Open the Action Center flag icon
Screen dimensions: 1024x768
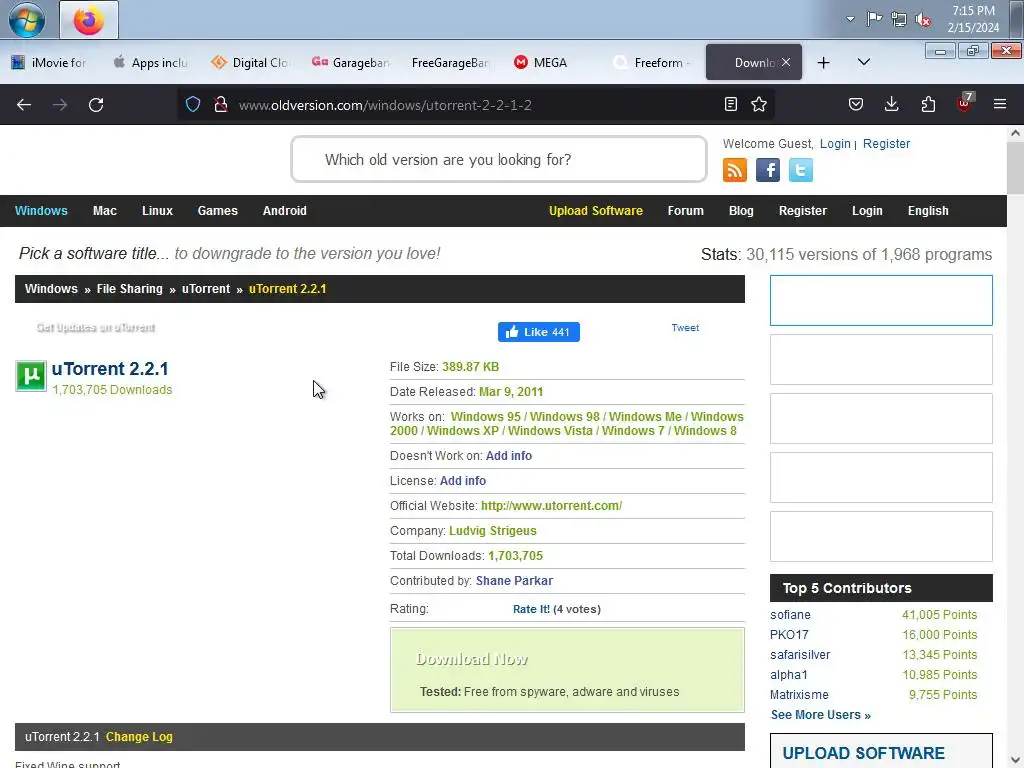click(x=874, y=19)
